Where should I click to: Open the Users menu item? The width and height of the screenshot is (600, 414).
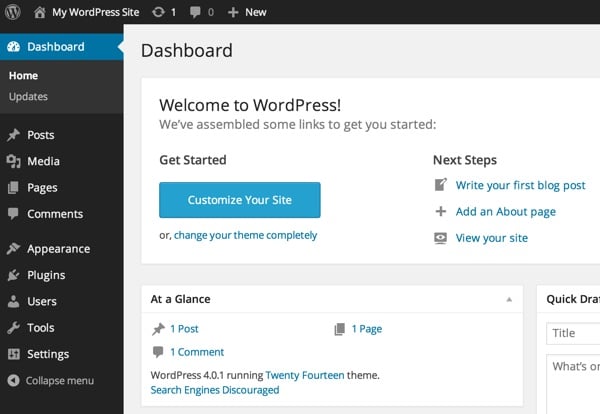[42, 301]
